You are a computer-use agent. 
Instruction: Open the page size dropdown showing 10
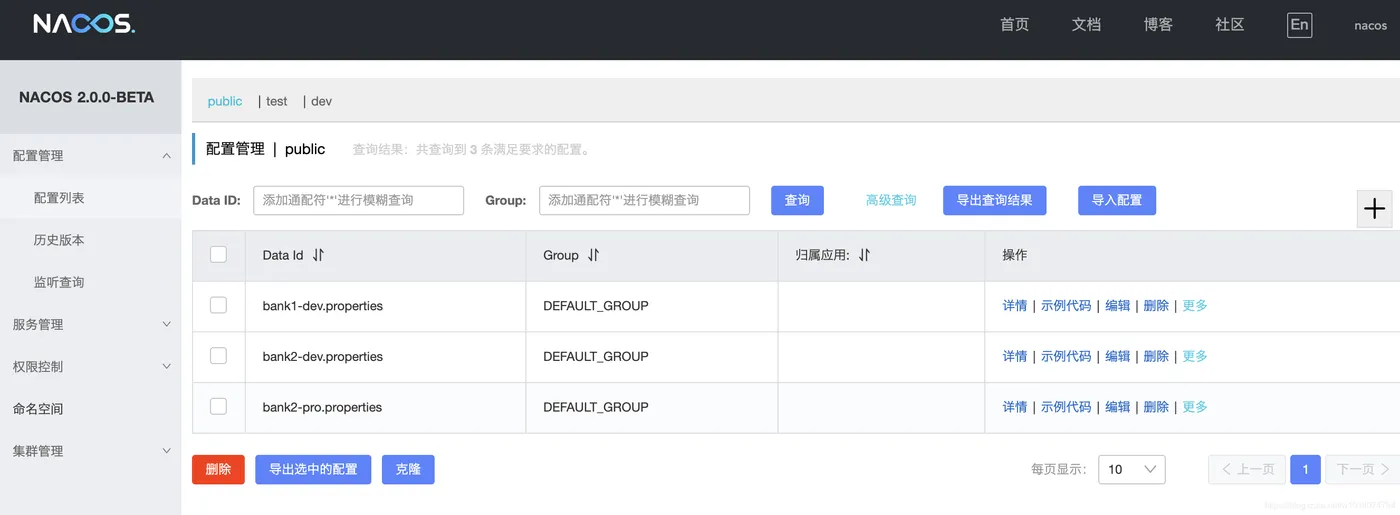(x=1131, y=469)
